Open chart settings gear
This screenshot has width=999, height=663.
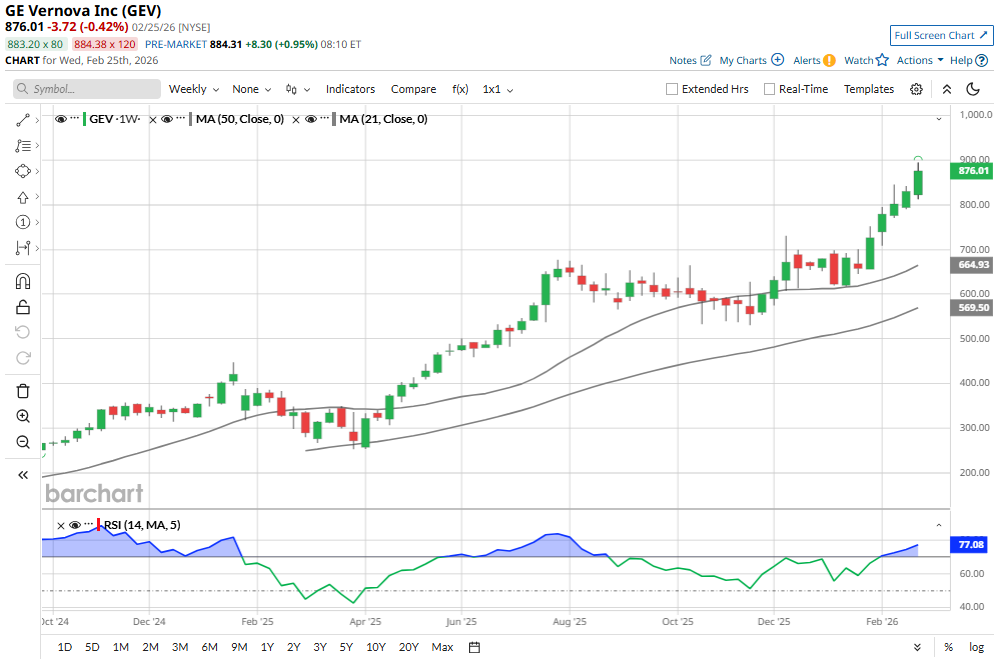(x=916, y=89)
